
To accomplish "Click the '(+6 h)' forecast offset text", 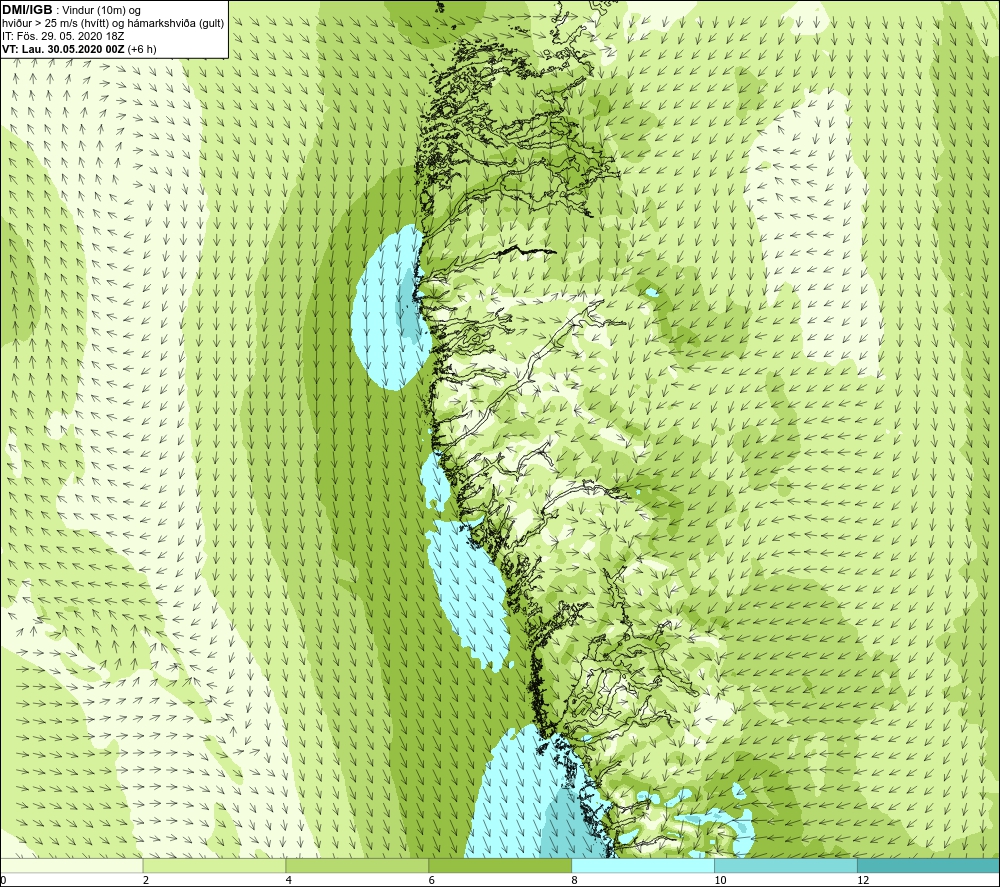I will point(142,49).
